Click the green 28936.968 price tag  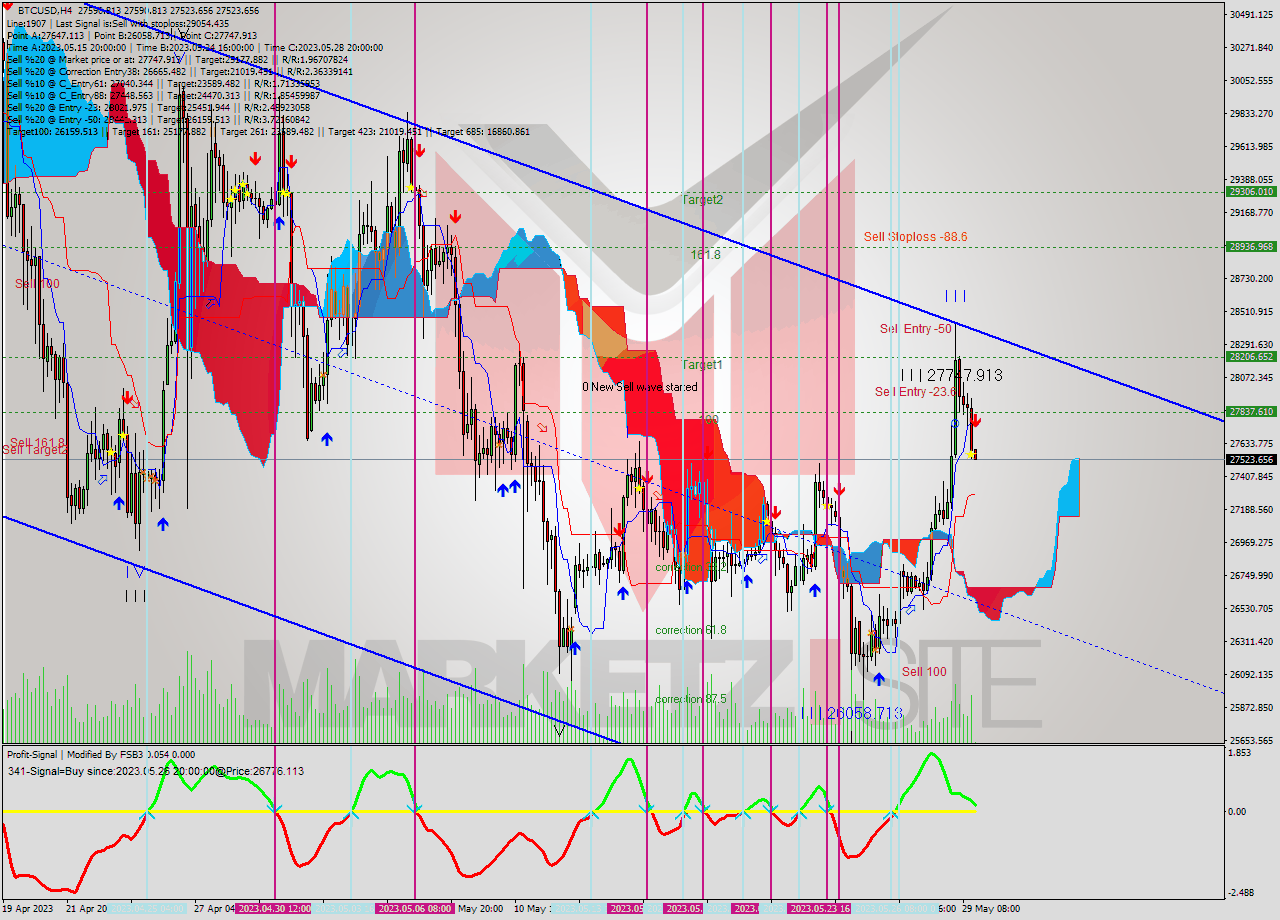click(1250, 246)
